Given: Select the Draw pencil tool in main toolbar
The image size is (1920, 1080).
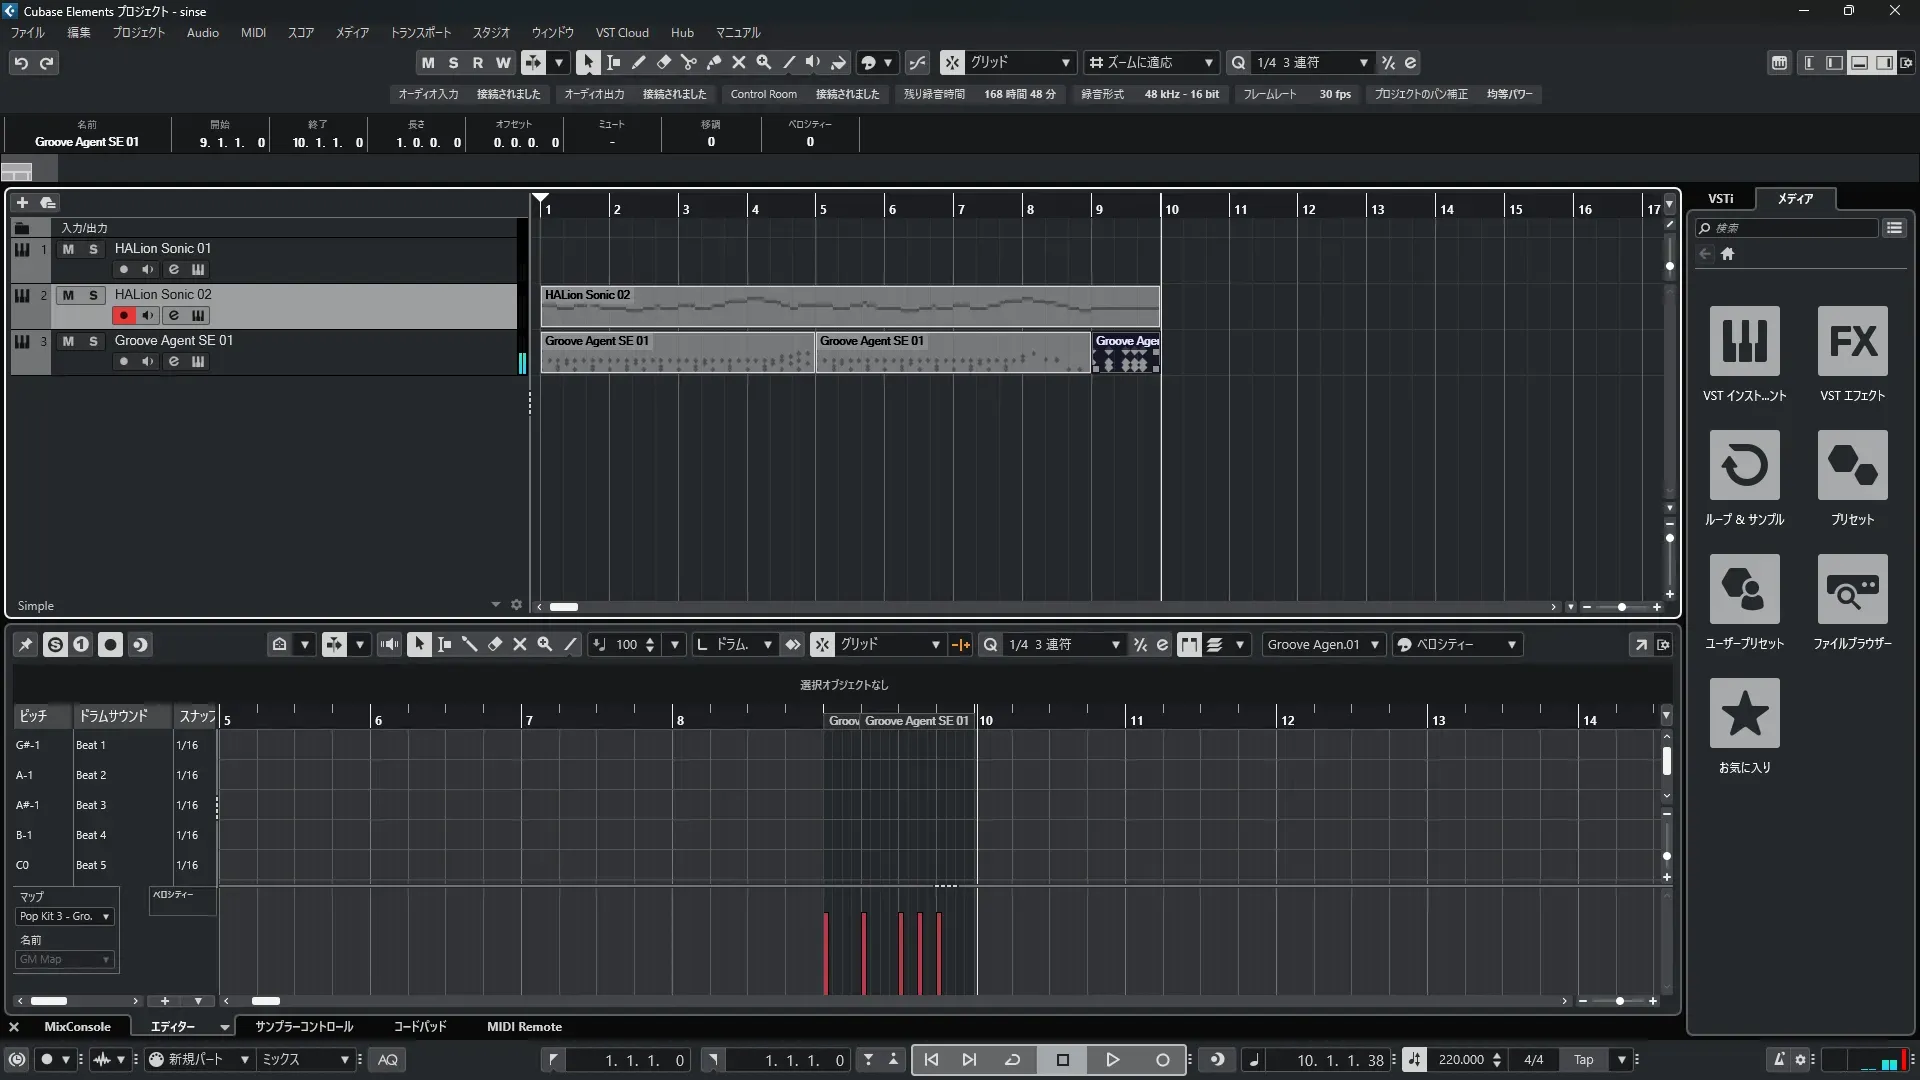Looking at the screenshot, I should (638, 62).
